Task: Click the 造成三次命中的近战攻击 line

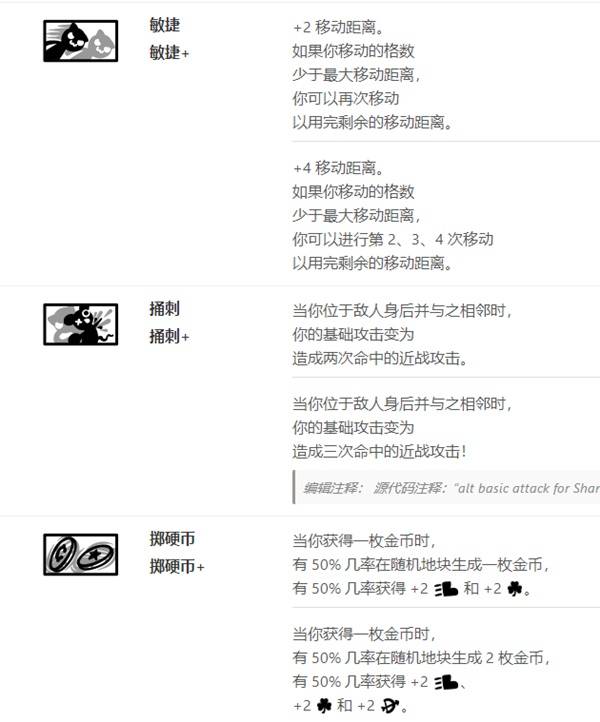Action: pos(380,451)
